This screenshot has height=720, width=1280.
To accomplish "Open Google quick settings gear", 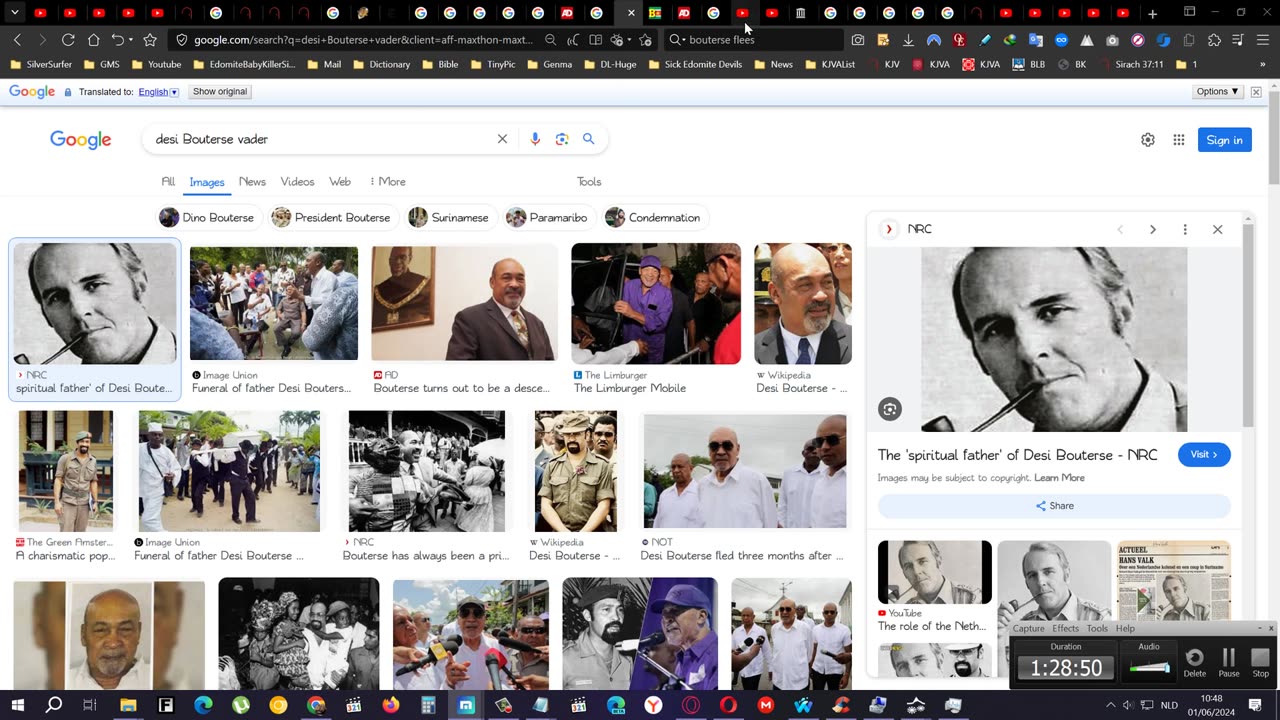I will (x=1148, y=140).
